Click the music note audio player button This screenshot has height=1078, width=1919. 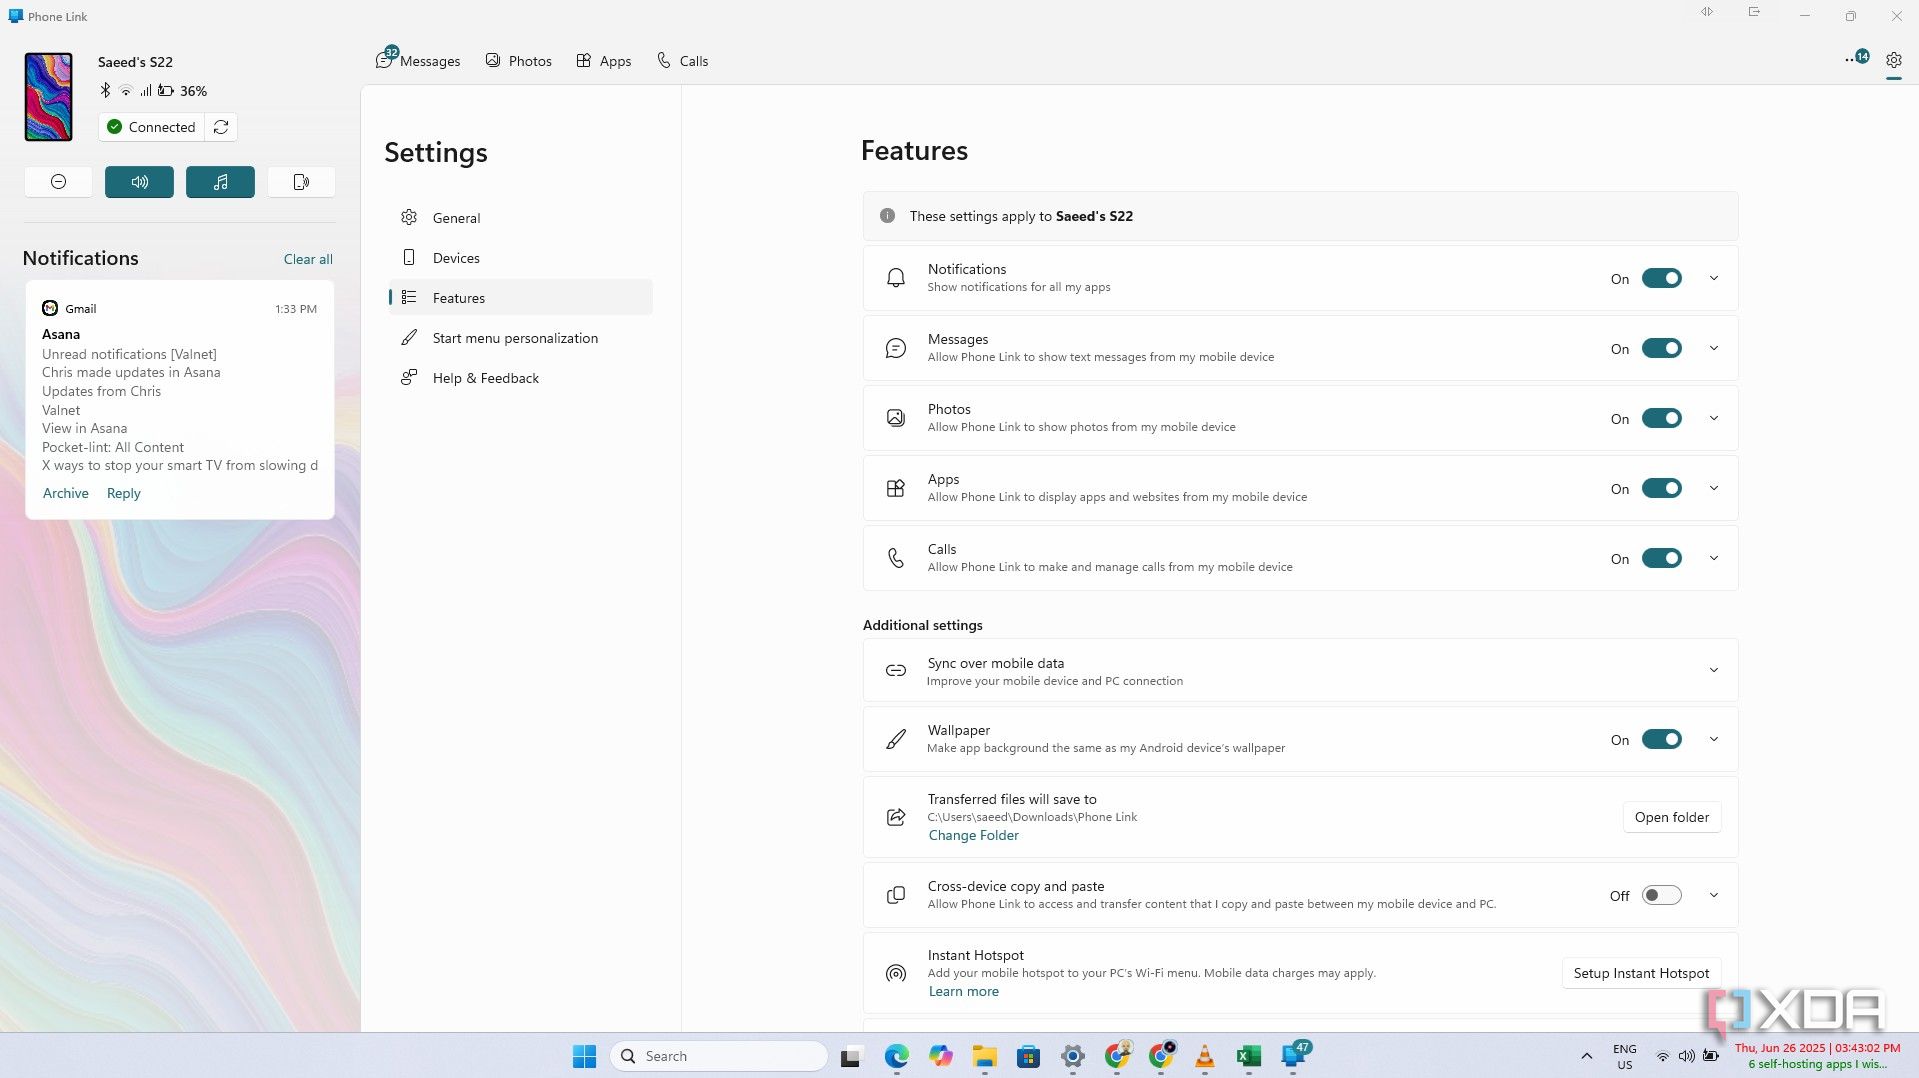pos(220,182)
